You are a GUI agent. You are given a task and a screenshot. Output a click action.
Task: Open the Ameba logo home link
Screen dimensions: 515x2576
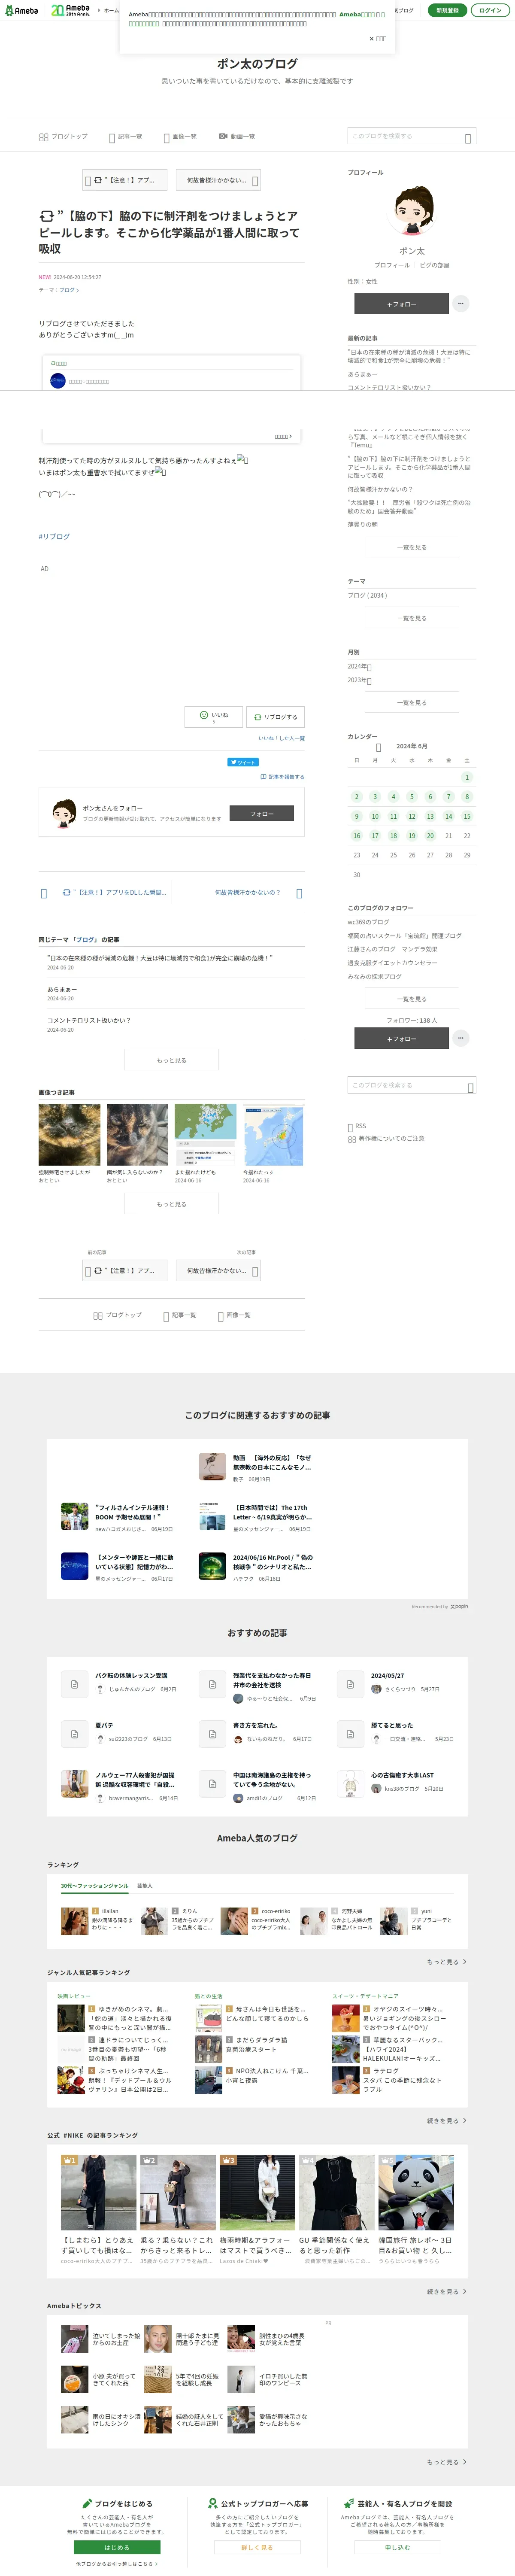click(x=21, y=10)
